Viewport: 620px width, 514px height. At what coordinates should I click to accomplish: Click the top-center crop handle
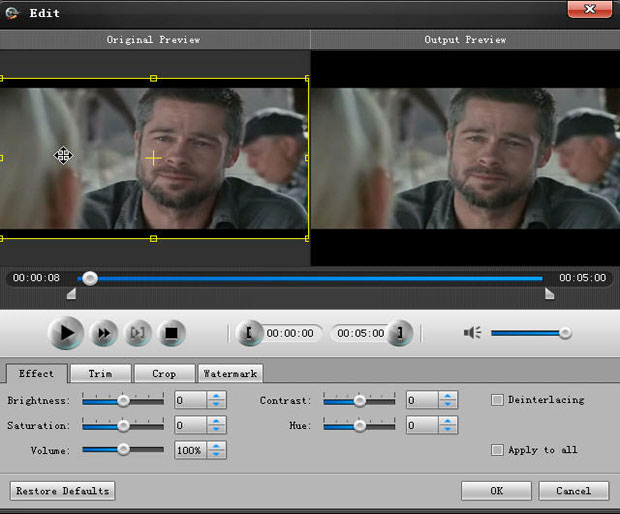(x=153, y=78)
